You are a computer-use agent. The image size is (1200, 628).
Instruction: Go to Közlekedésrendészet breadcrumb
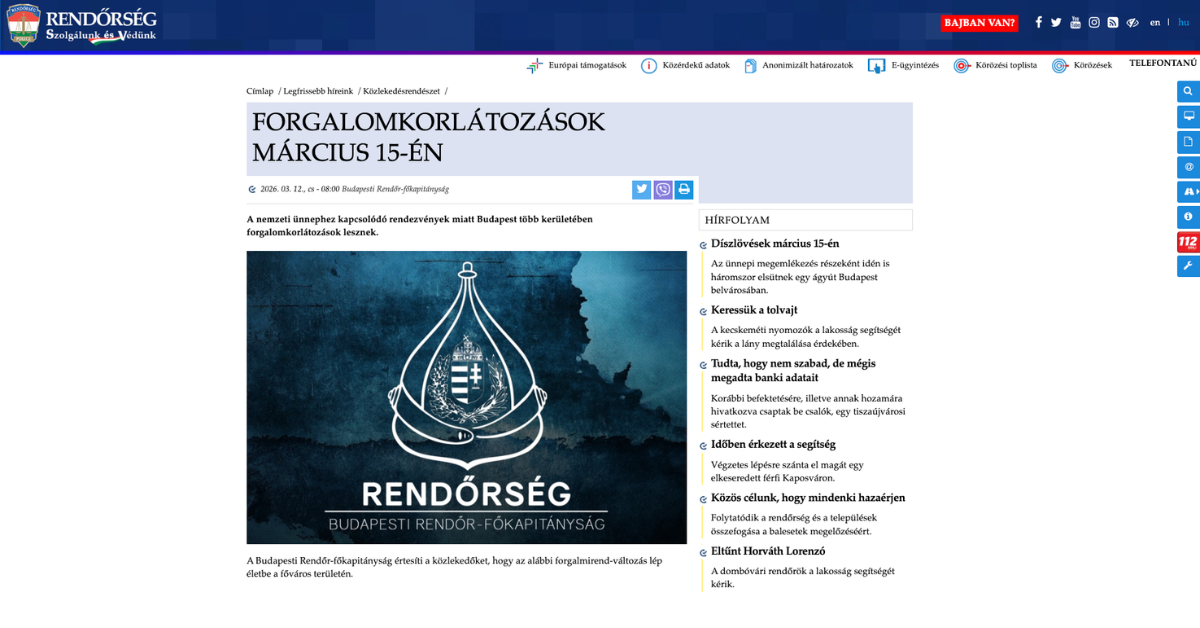pyautogui.click(x=401, y=91)
